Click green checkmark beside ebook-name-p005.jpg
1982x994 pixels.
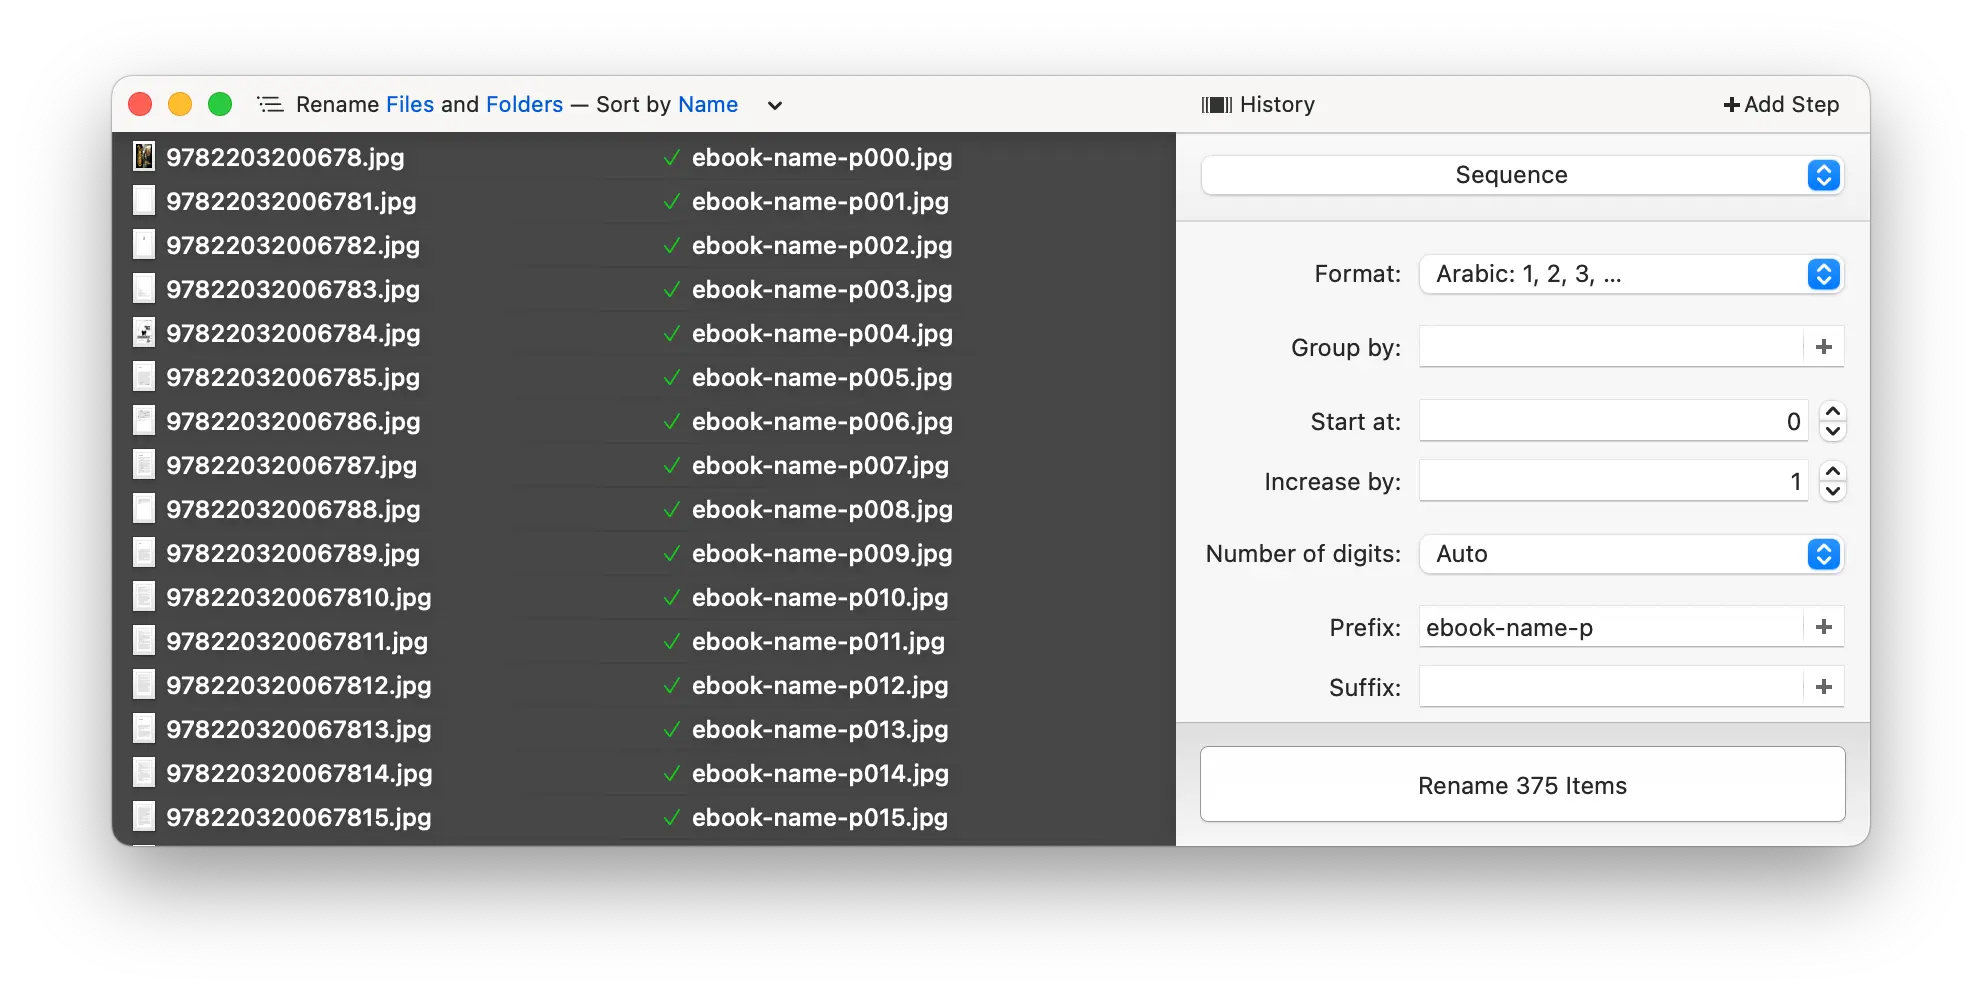coord(672,377)
